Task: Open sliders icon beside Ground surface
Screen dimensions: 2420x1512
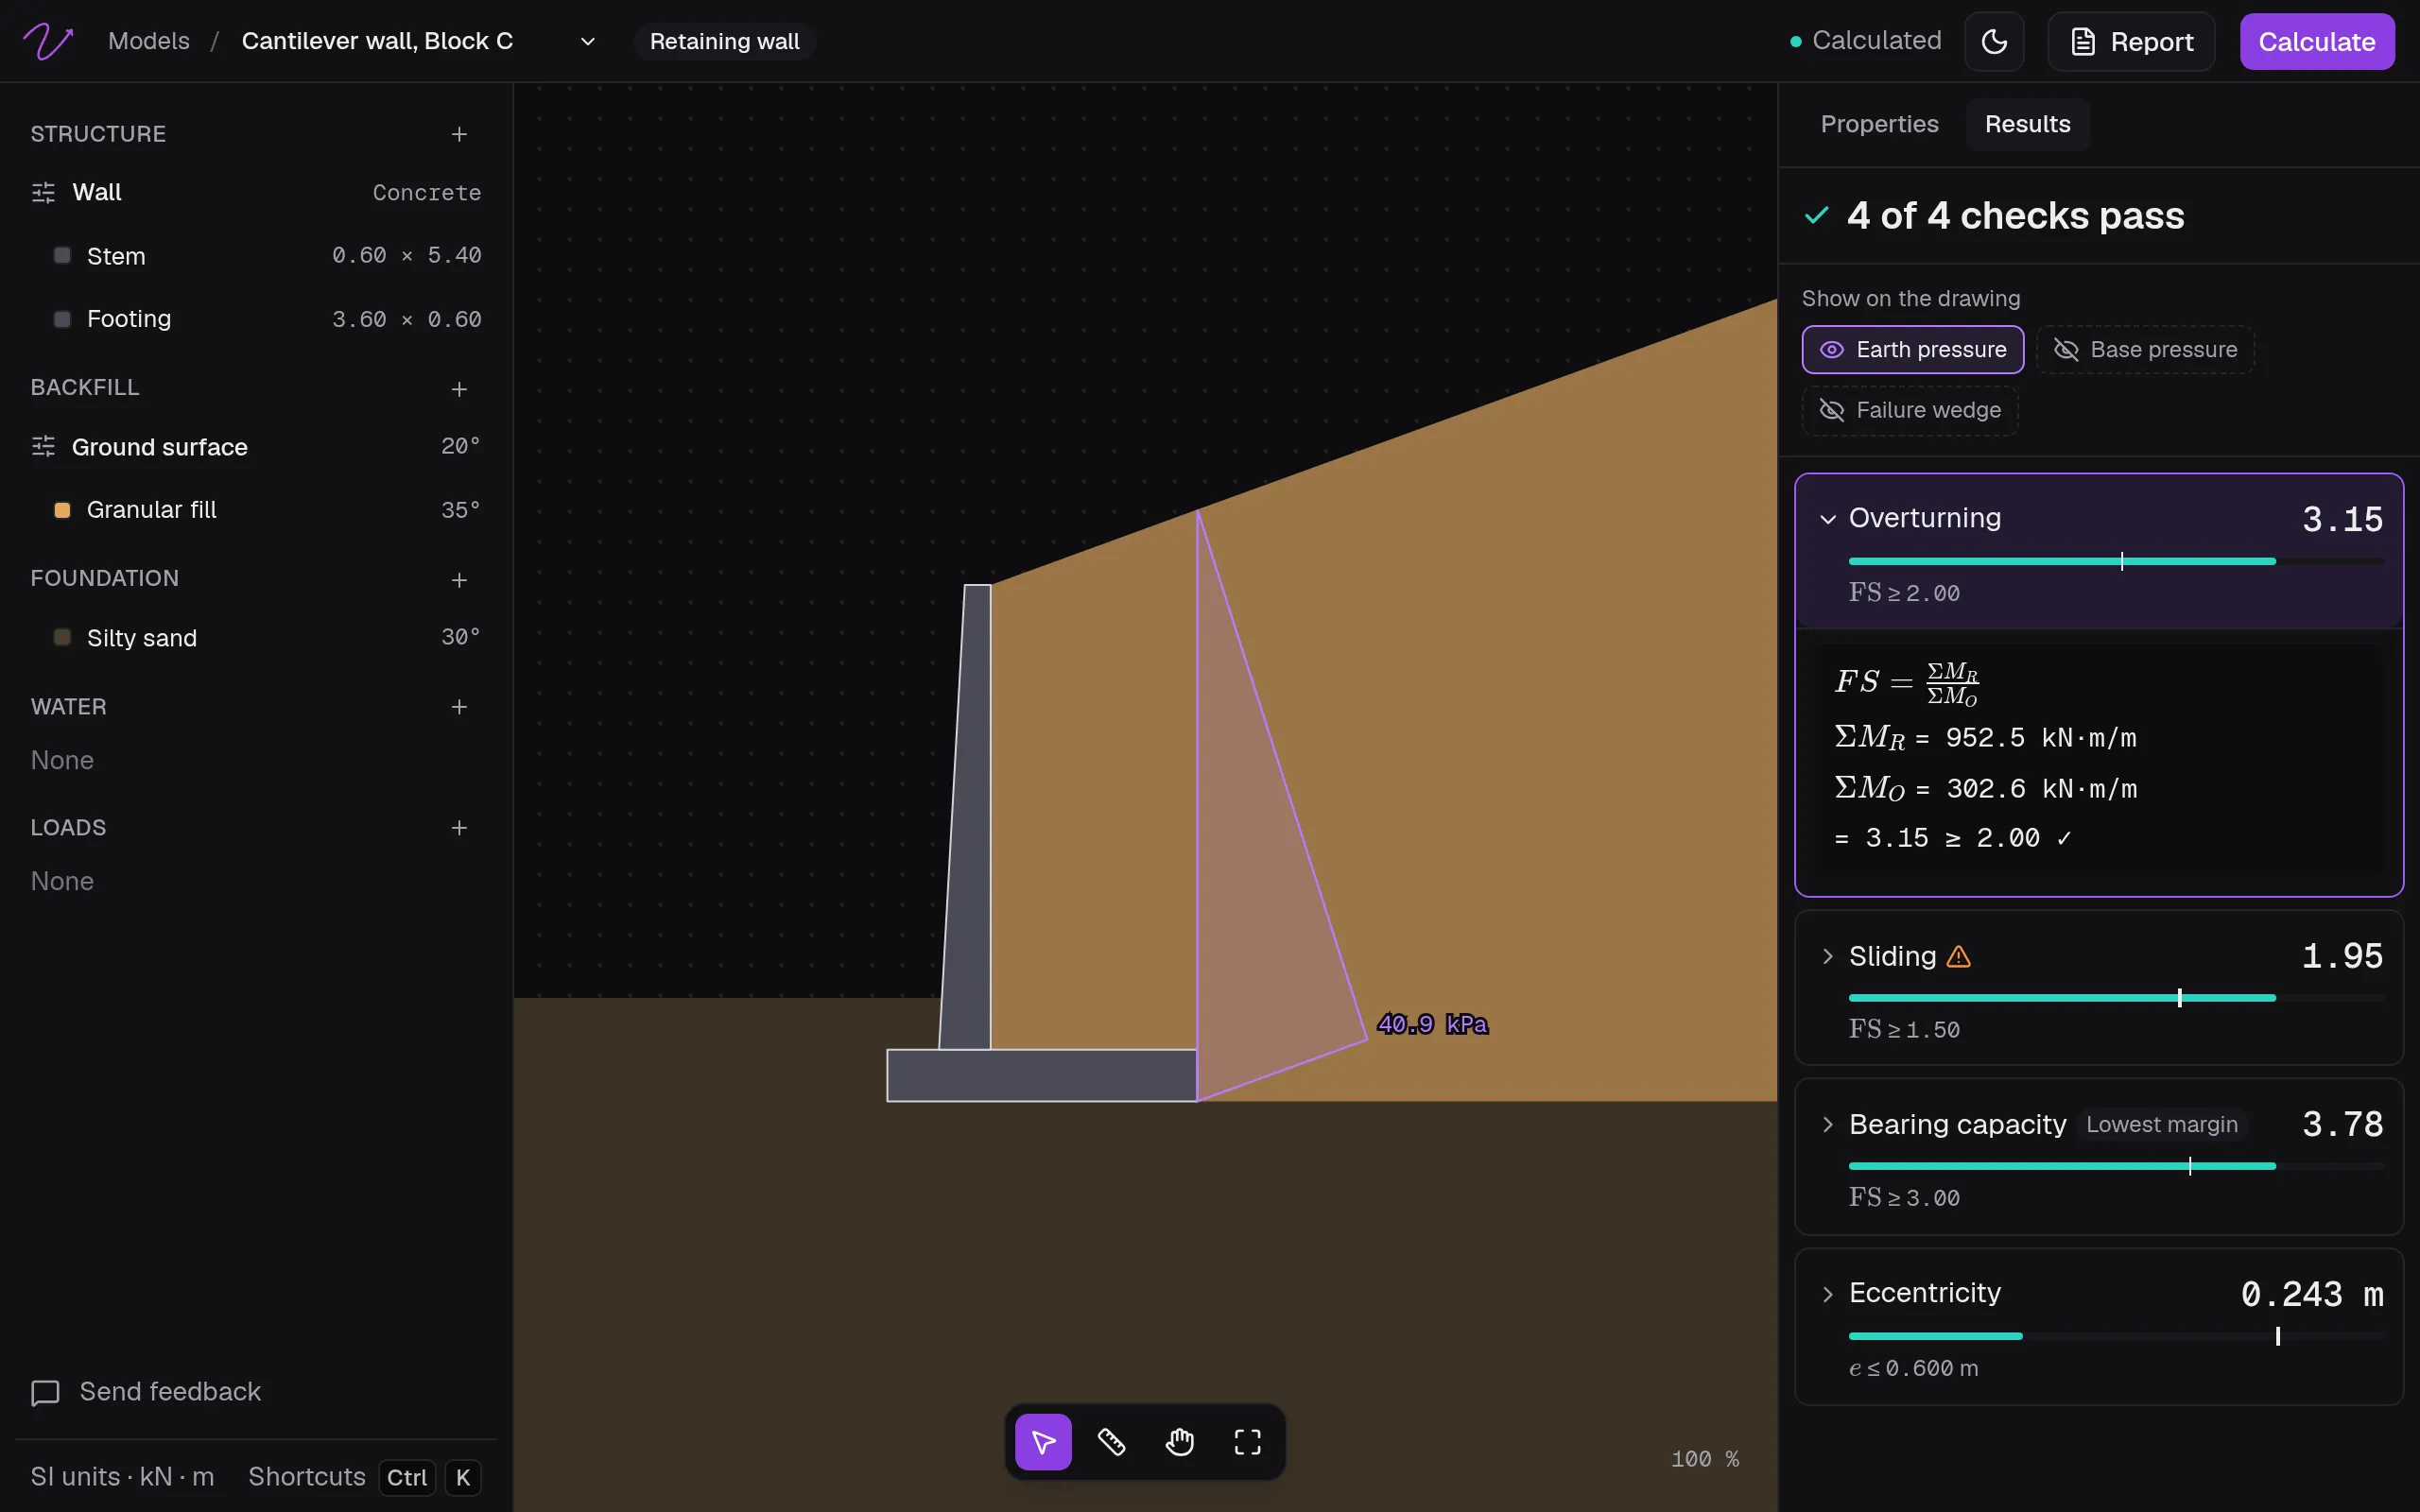Action: pos(43,446)
